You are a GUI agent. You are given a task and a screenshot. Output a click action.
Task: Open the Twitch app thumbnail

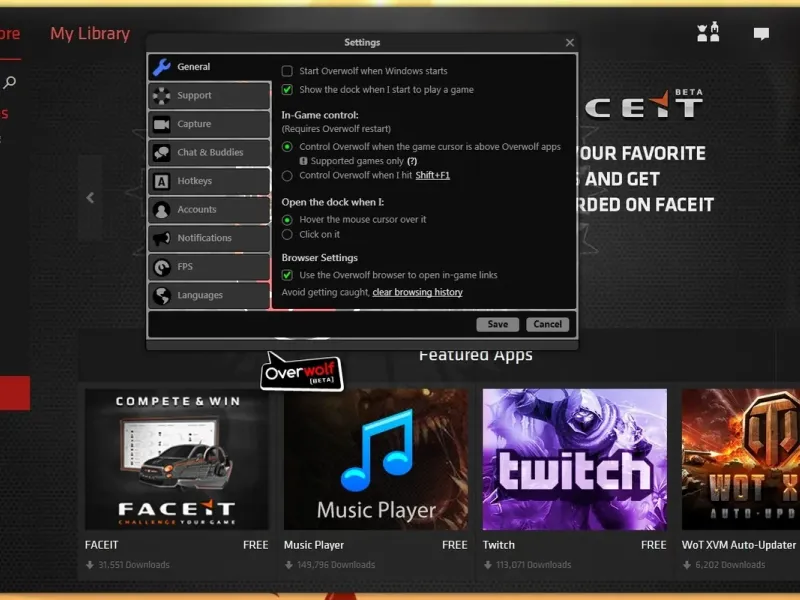[x=574, y=460]
